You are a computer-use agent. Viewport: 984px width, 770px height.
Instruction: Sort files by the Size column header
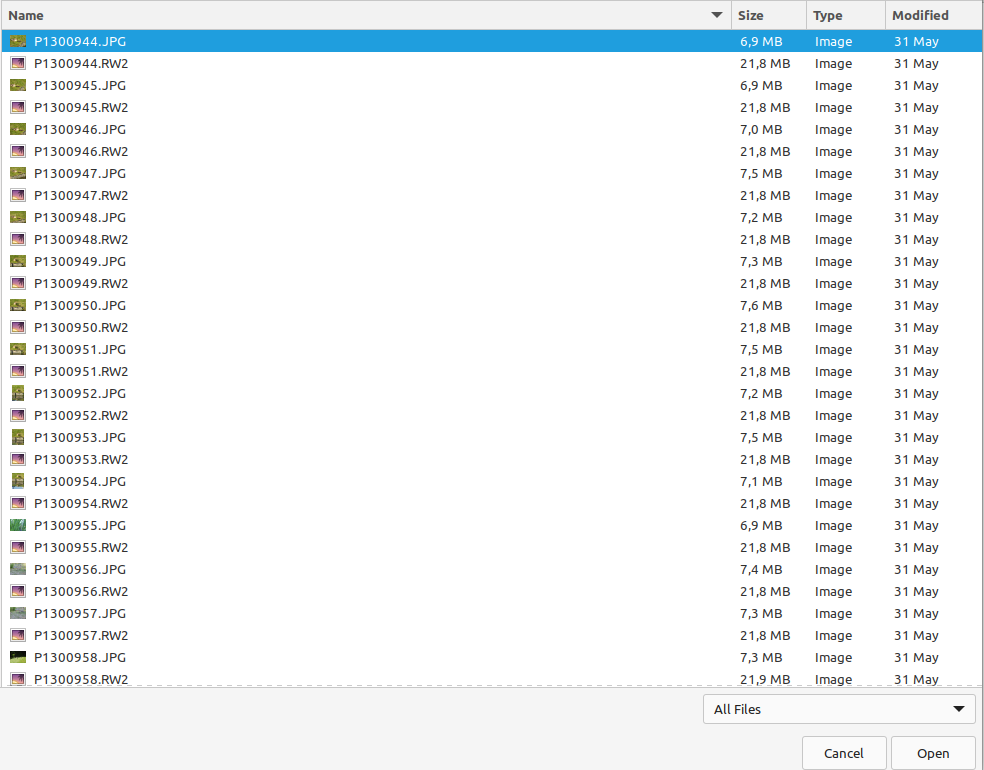769,15
